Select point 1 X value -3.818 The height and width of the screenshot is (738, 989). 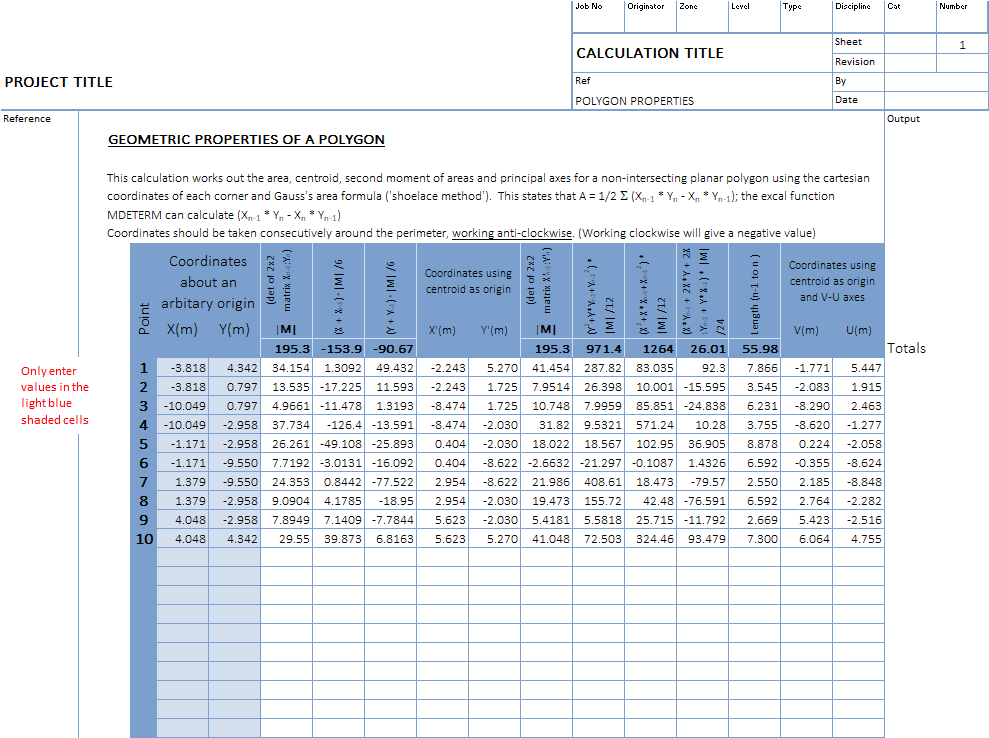tap(182, 368)
